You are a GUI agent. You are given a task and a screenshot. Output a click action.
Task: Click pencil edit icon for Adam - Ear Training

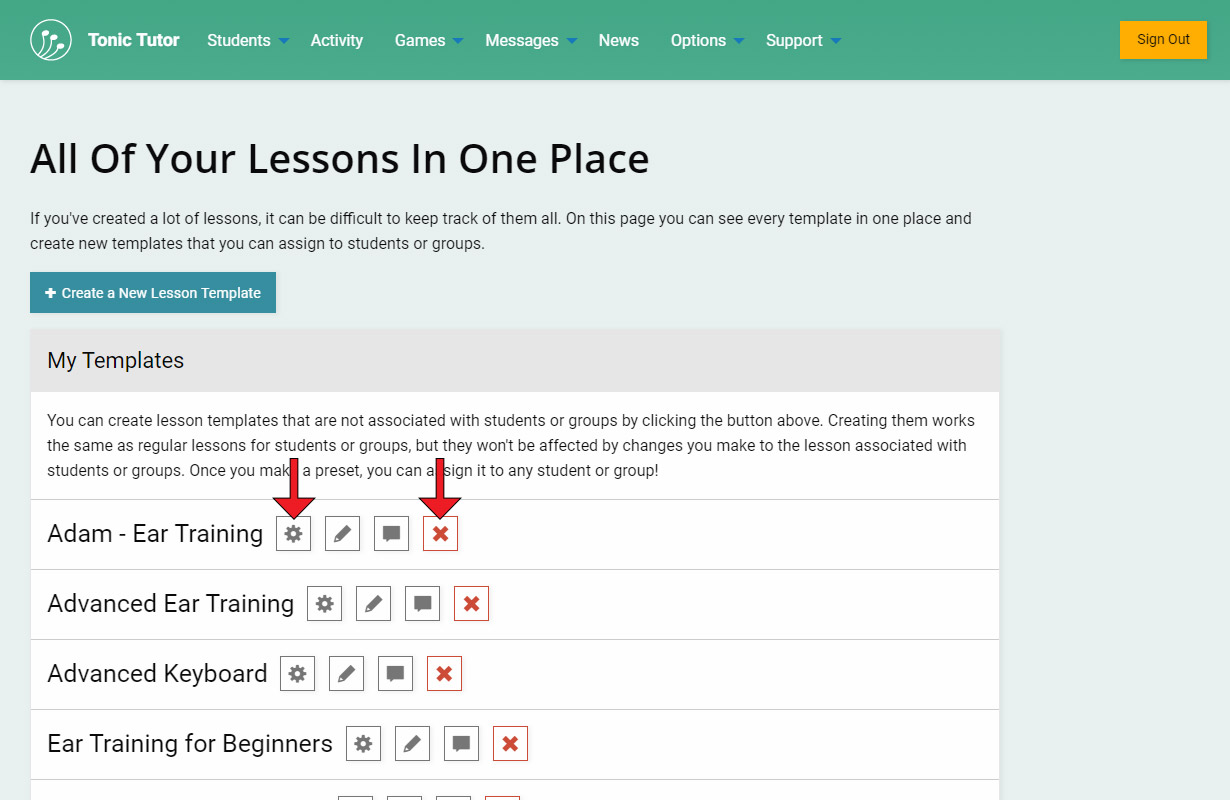click(x=342, y=534)
